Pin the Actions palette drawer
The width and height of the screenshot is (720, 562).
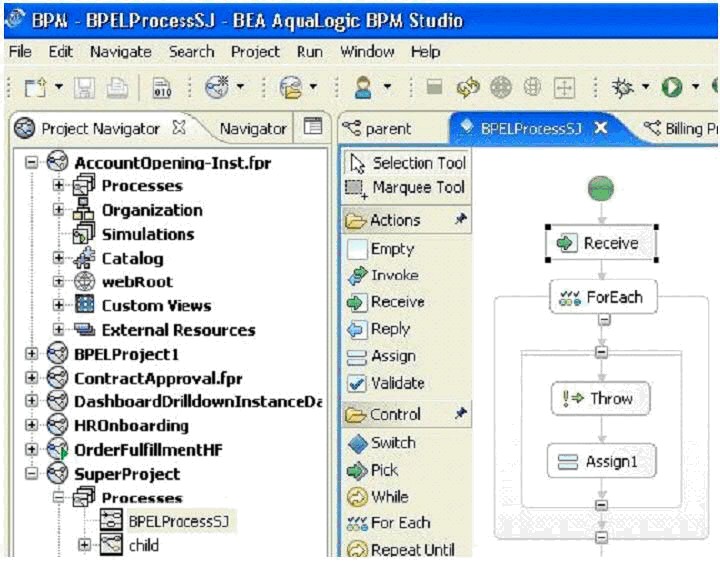tap(461, 219)
